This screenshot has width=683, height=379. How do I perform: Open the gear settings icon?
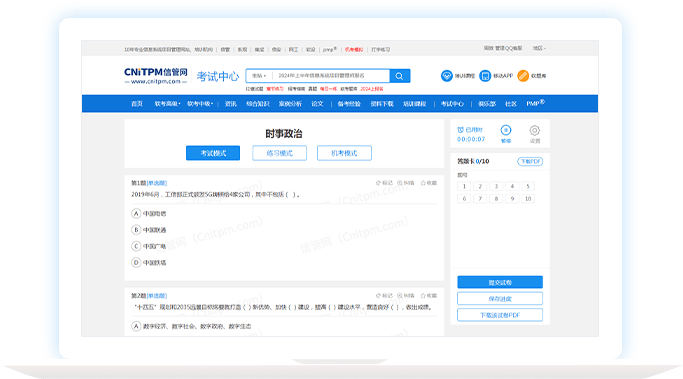pyautogui.click(x=534, y=130)
